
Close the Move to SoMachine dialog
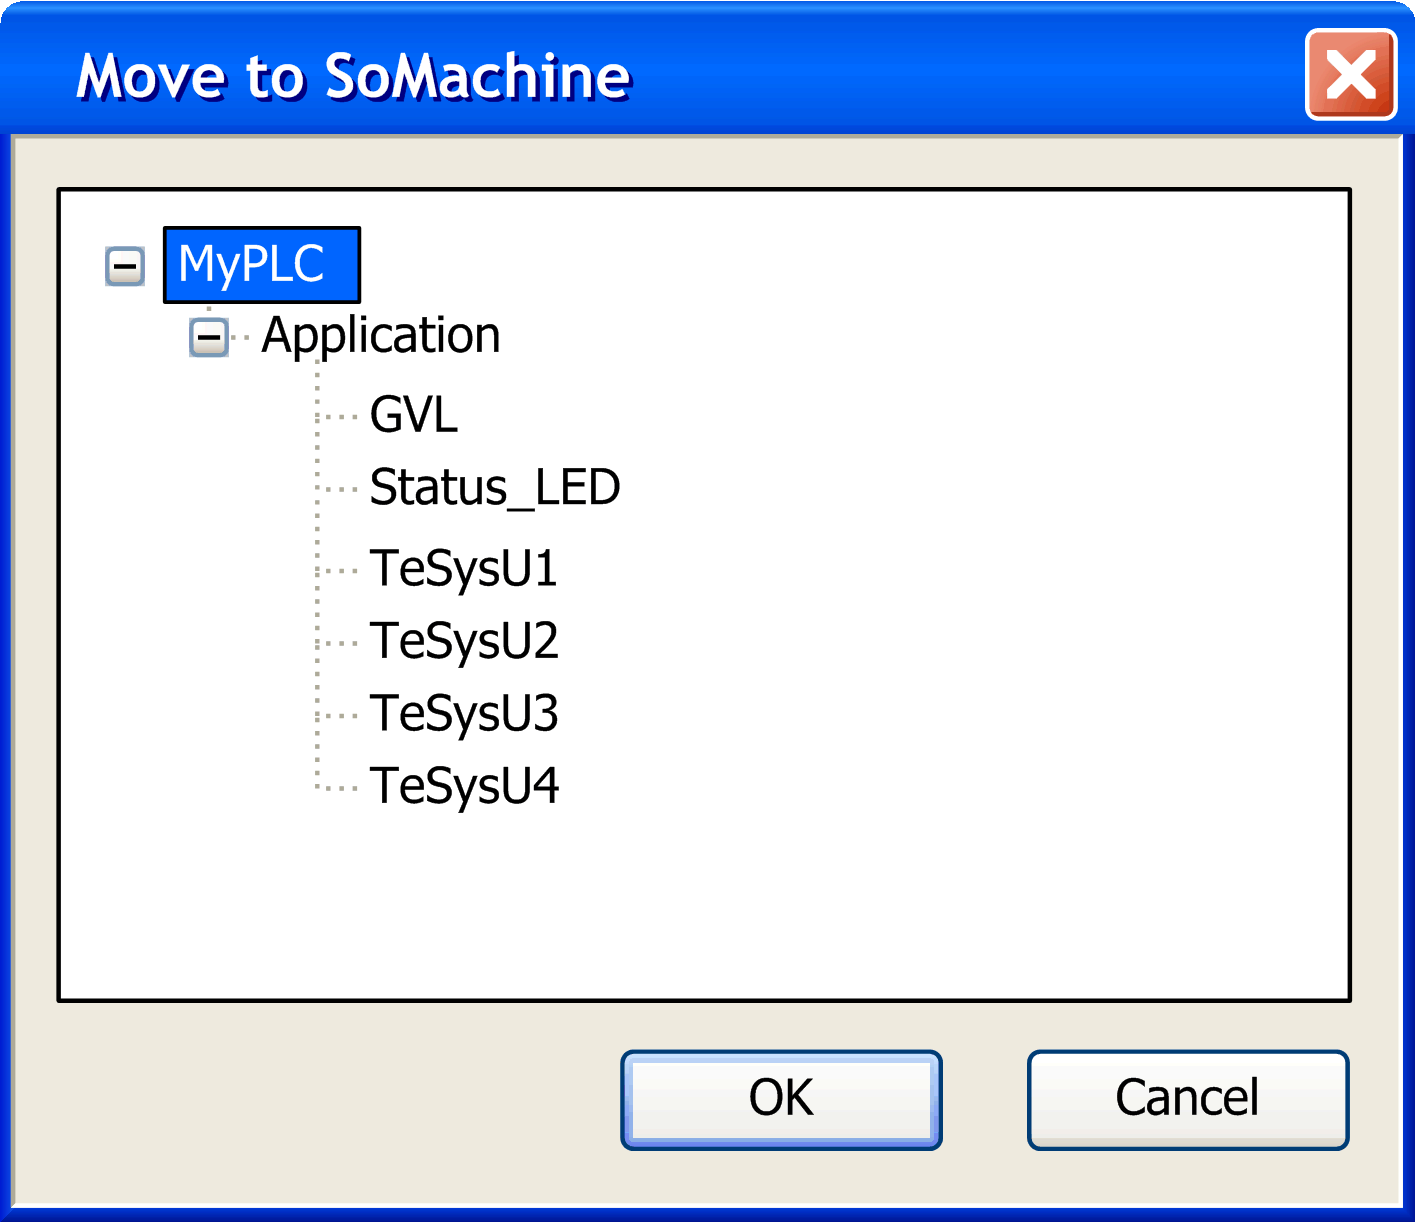[1351, 75]
